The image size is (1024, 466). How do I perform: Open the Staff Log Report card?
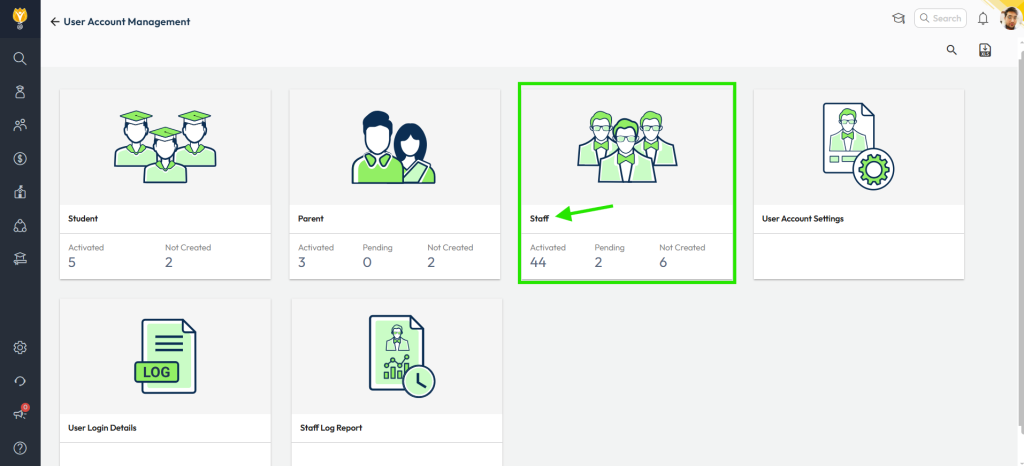[397, 382]
